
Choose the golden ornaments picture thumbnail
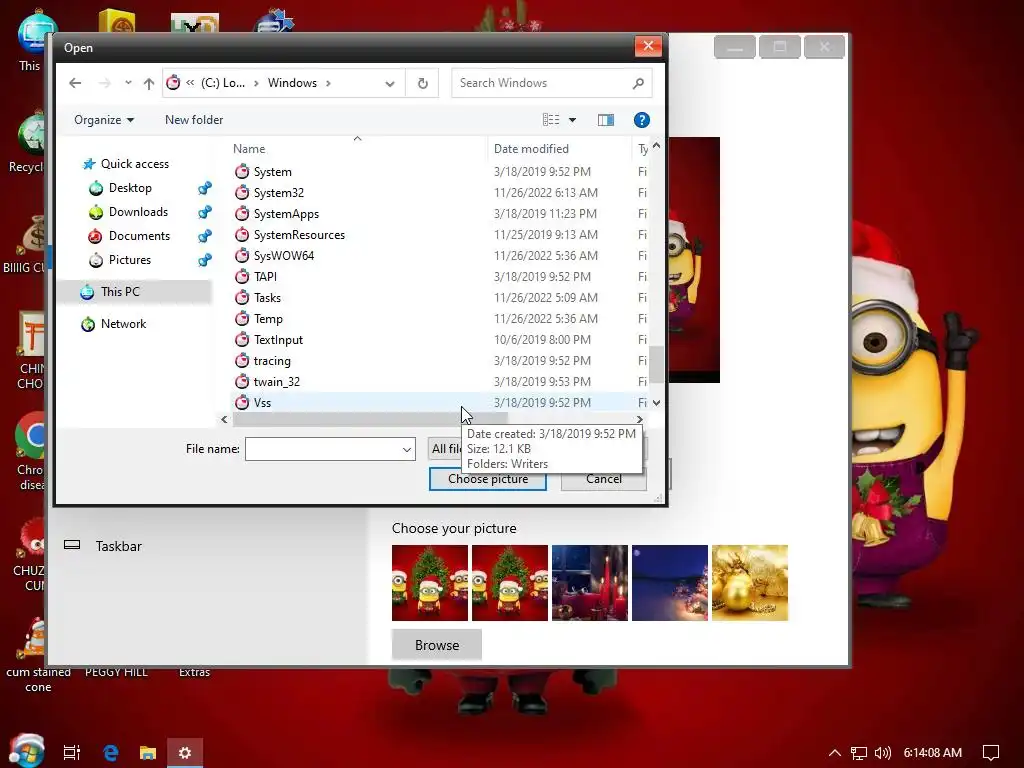coord(750,583)
